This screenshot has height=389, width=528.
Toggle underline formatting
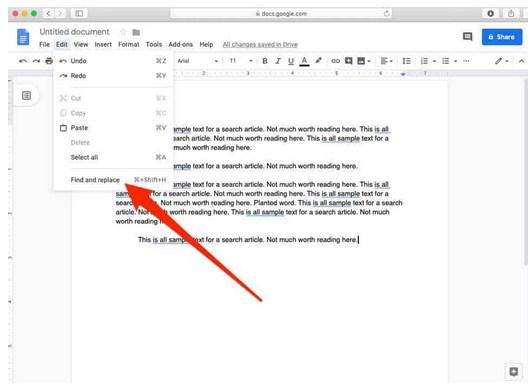(291, 61)
